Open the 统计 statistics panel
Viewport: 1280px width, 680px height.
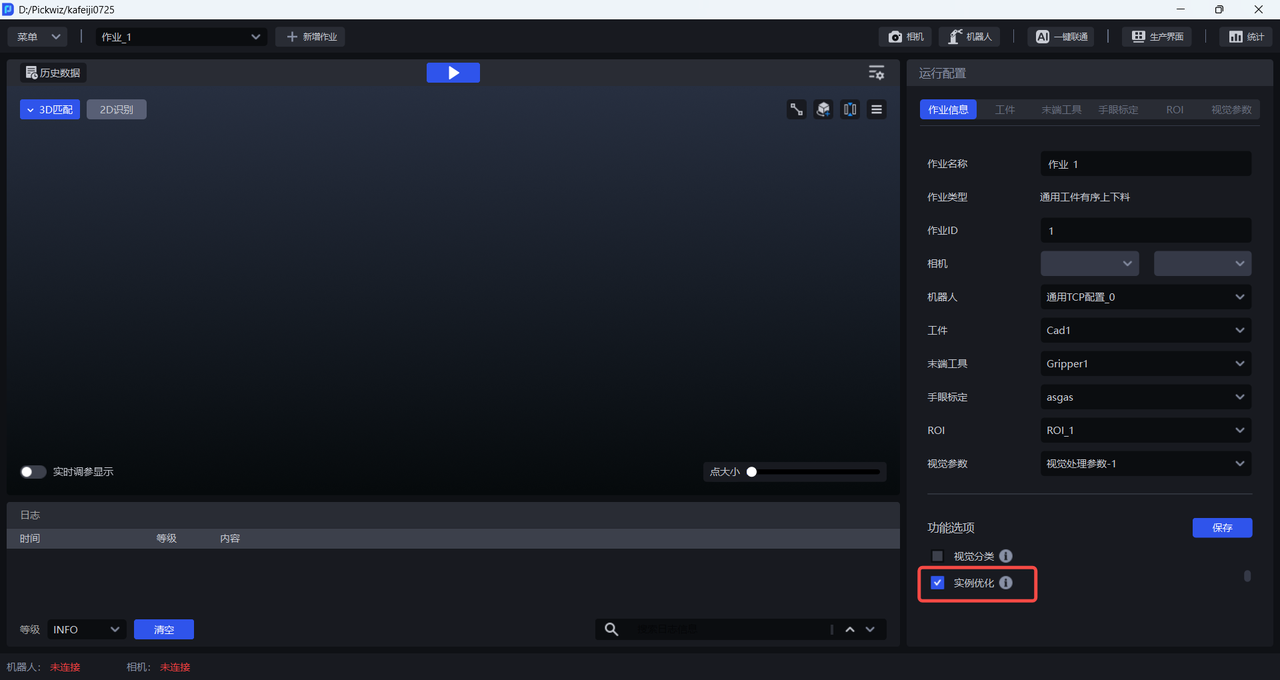coord(1245,37)
